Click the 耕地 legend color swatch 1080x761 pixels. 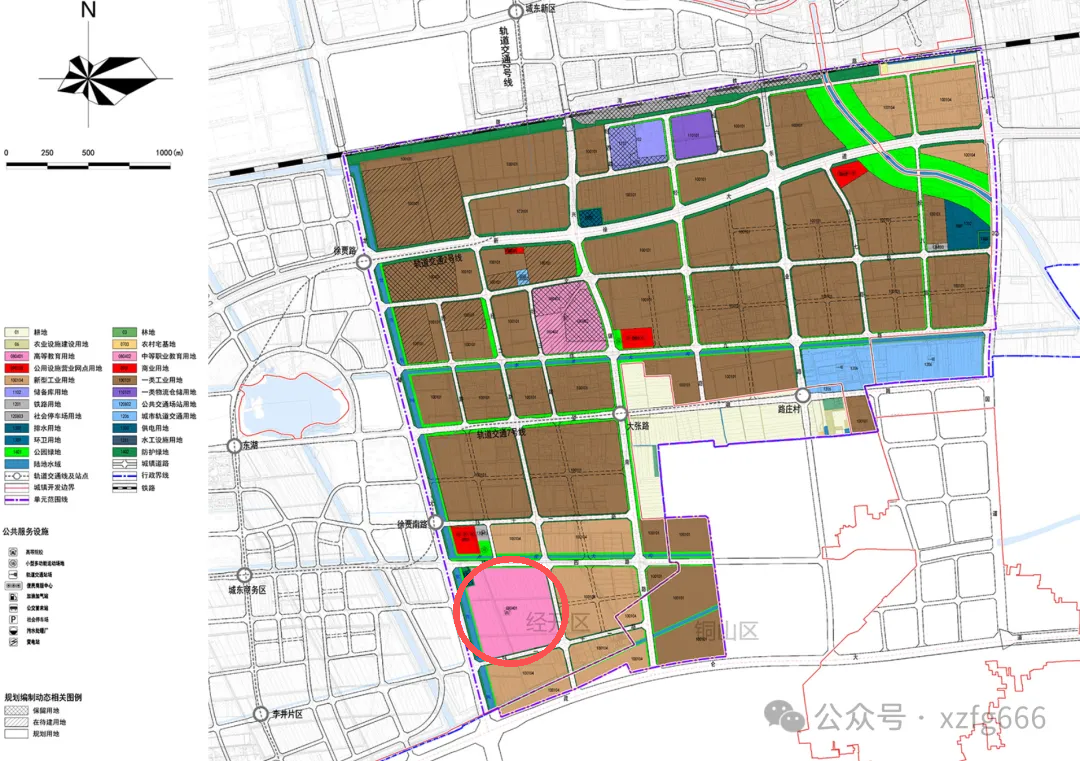[x=17, y=332]
